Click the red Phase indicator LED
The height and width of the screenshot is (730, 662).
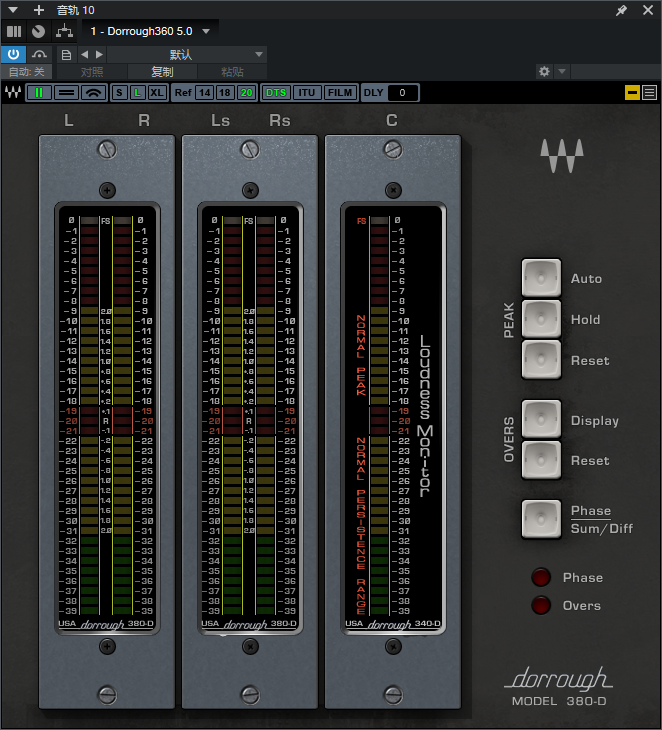[x=541, y=577]
